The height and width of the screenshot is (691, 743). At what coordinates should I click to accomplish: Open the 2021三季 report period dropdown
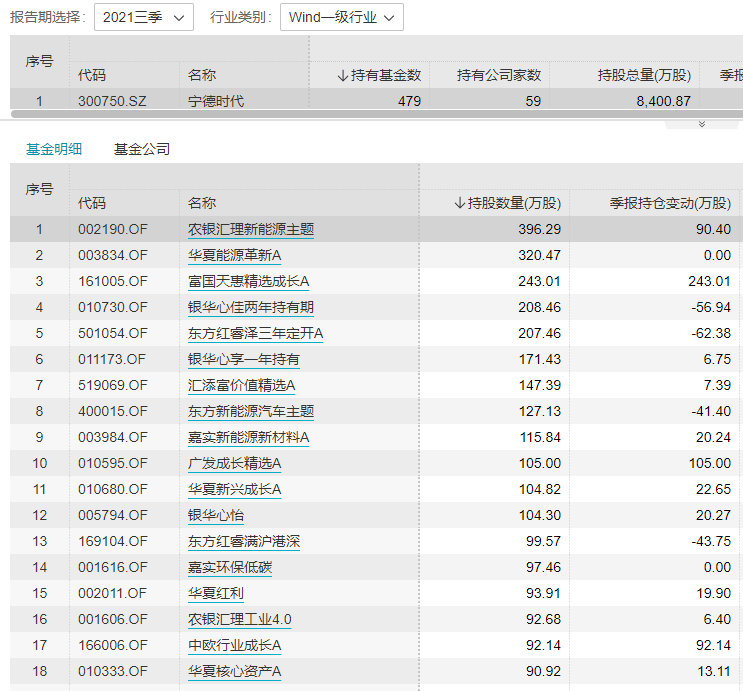144,17
